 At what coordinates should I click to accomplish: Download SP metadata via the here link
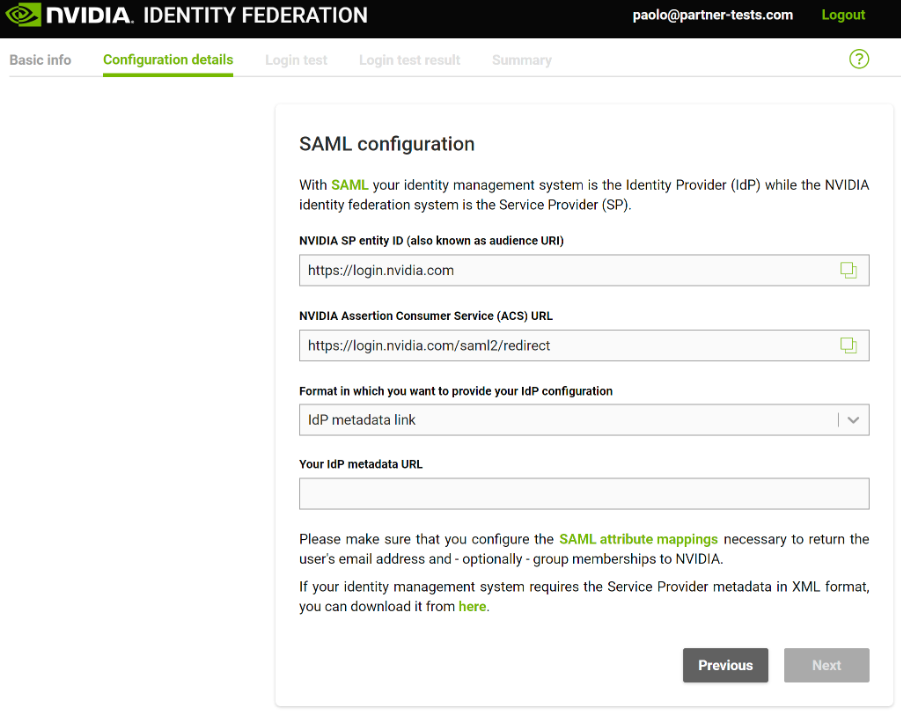(472, 606)
